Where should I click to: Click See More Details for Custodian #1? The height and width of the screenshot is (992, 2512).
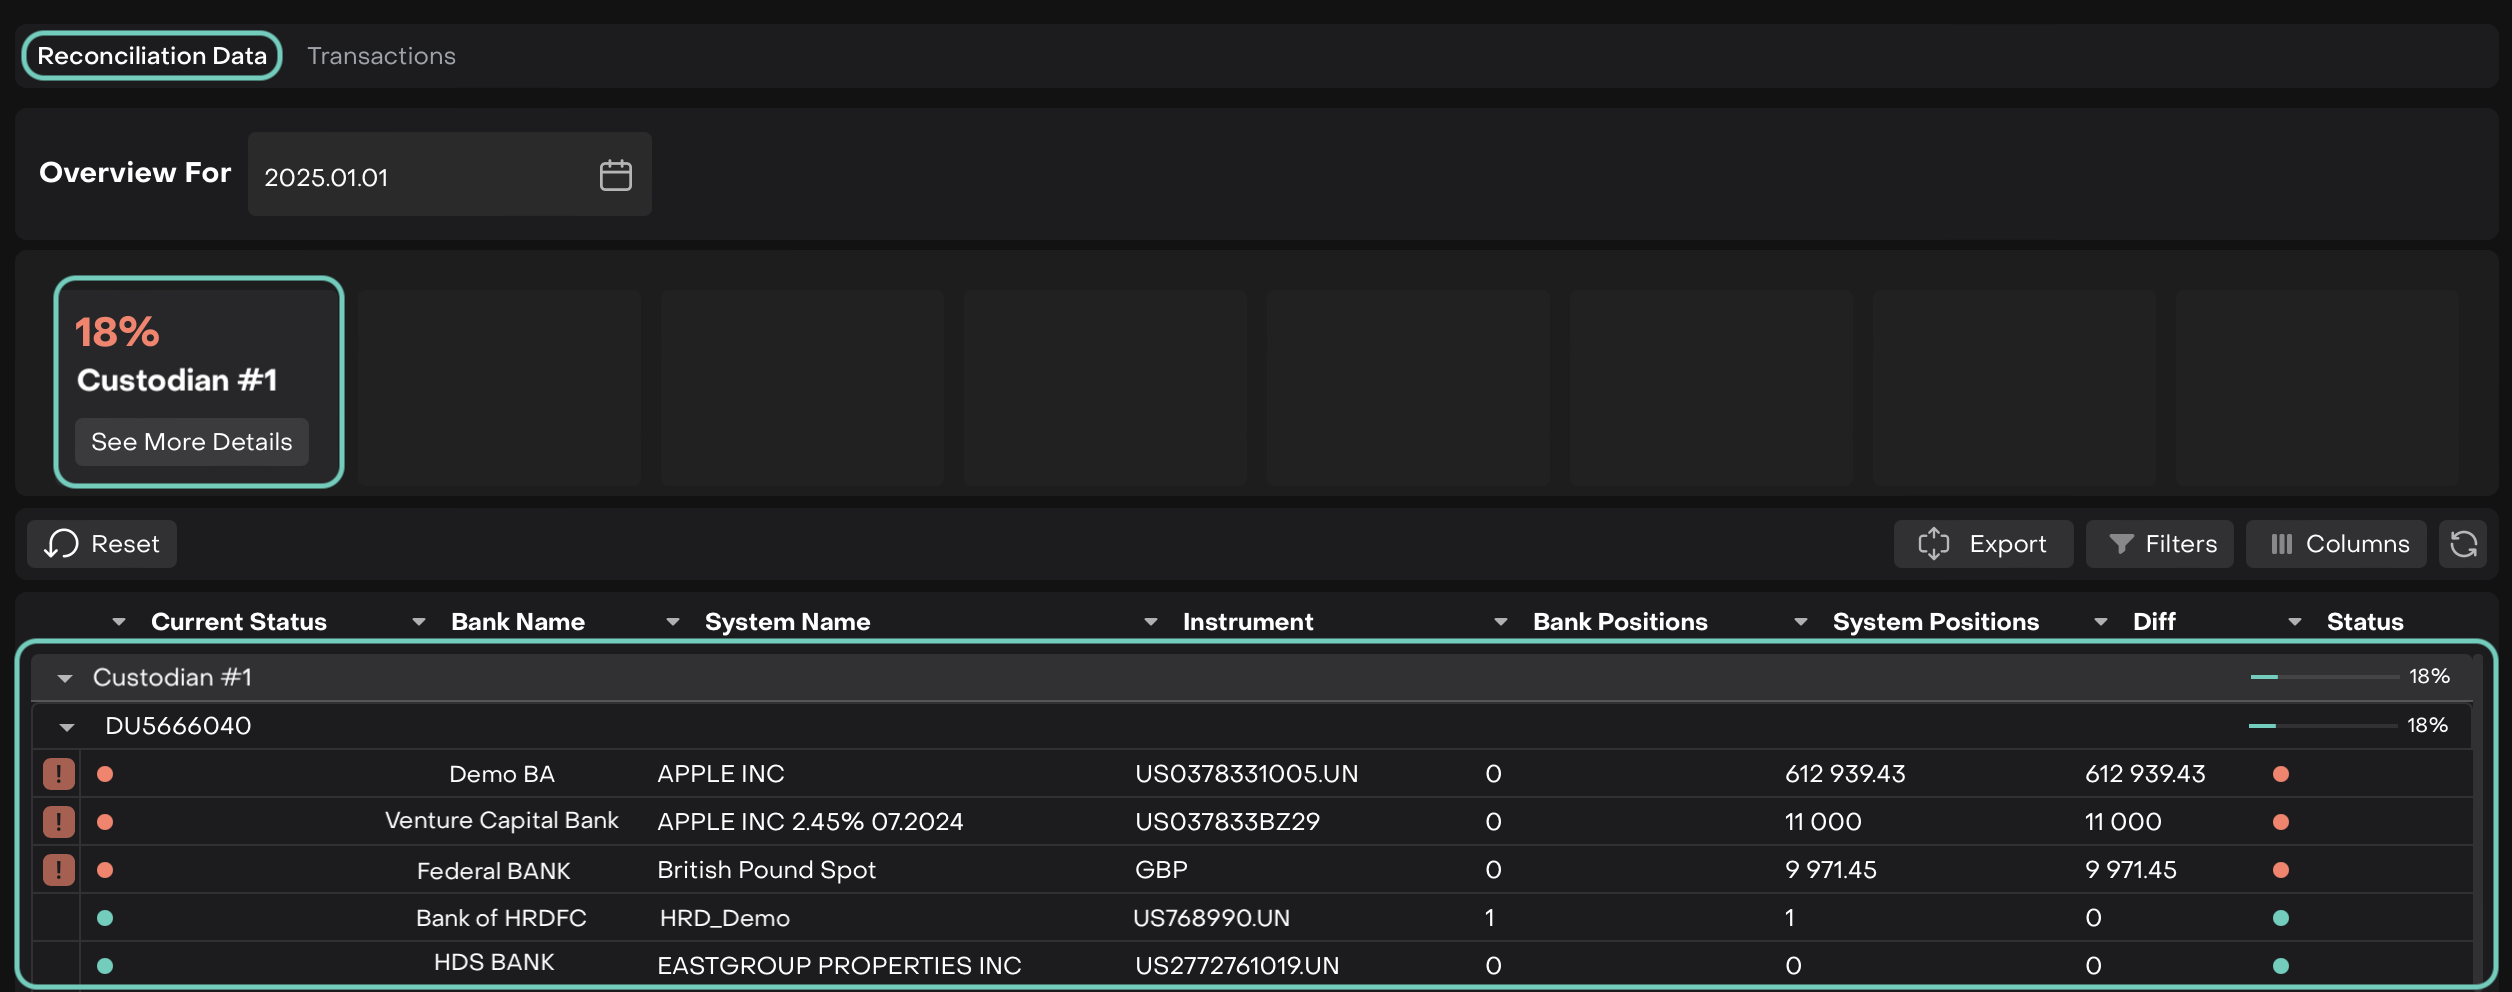point(192,442)
